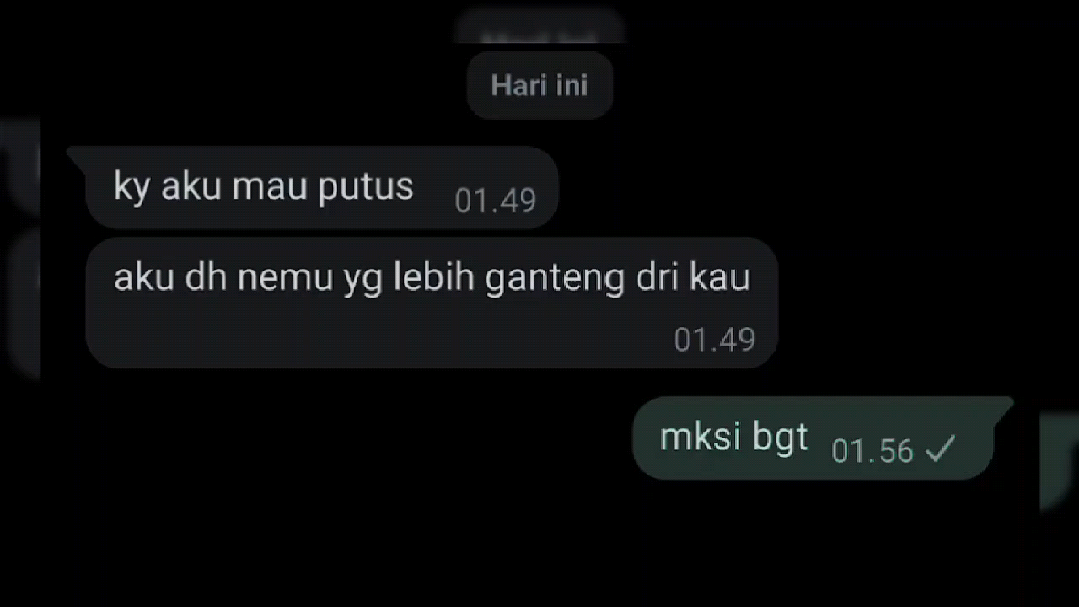The height and width of the screenshot is (607, 1079).
Task: Tap the tail corner of the 'ky aku mau putus' bubble
Action: [x=77, y=156]
